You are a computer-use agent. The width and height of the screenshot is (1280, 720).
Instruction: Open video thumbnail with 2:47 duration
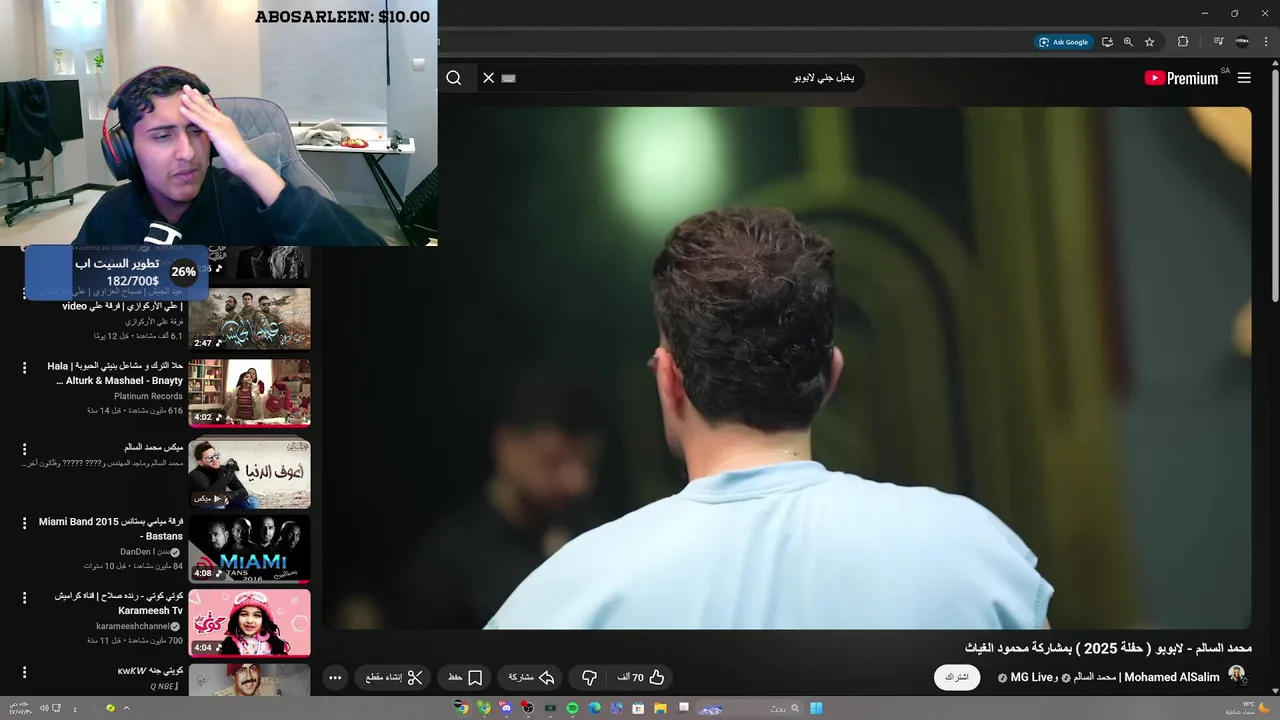(249, 319)
